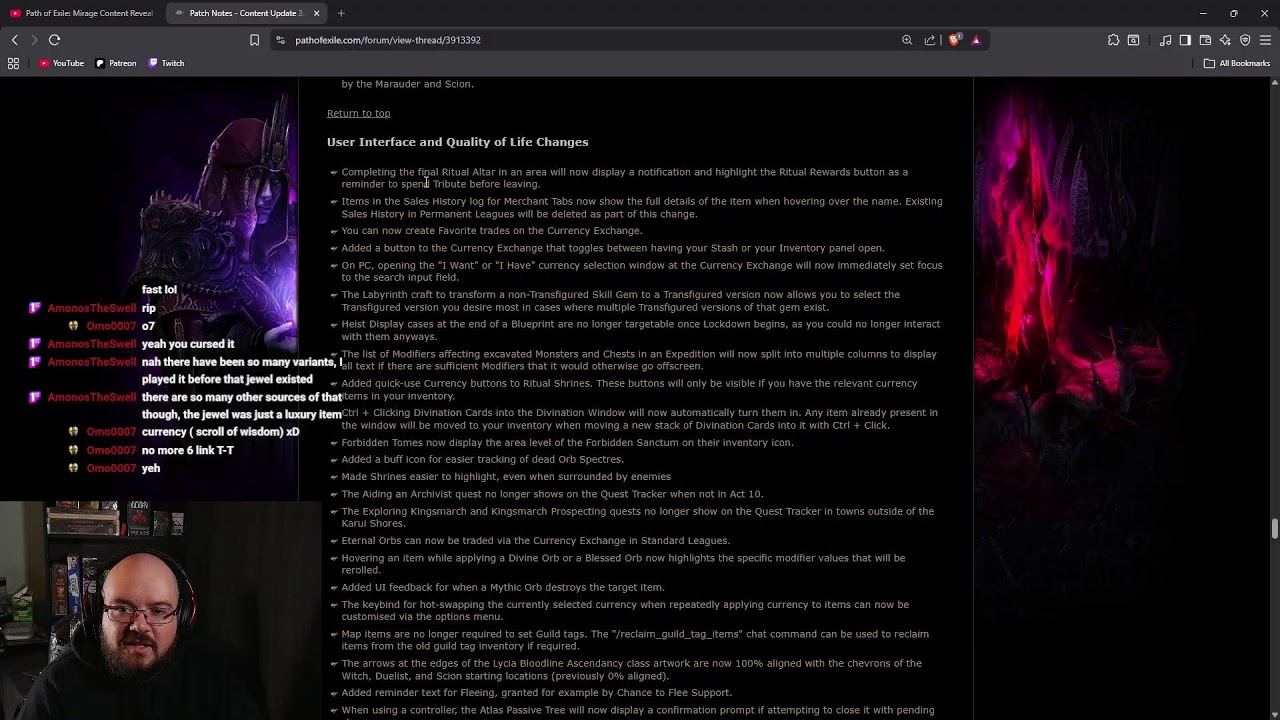This screenshot has width=1280, height=720.
Task: Open site settings icon in address bar
Action: 281,40
